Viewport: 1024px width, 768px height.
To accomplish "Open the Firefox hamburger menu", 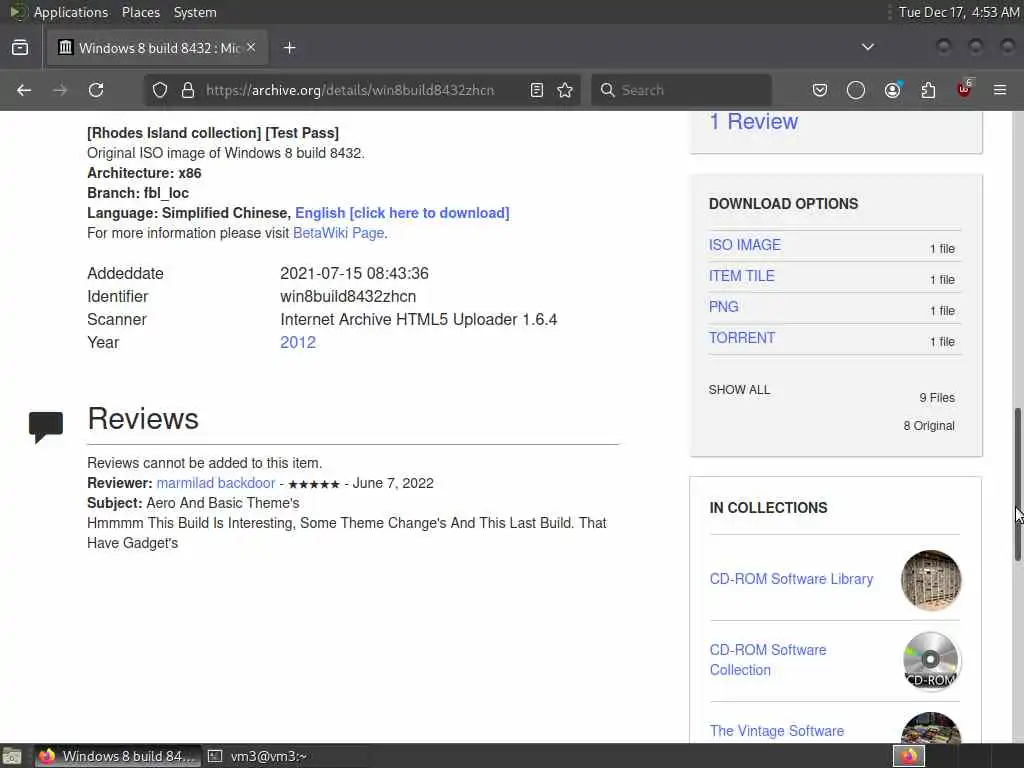I will 1000,90.
